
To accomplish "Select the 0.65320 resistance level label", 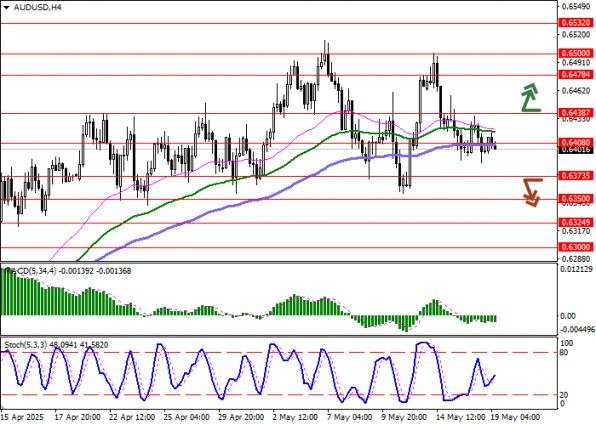I will pos(576,23).
